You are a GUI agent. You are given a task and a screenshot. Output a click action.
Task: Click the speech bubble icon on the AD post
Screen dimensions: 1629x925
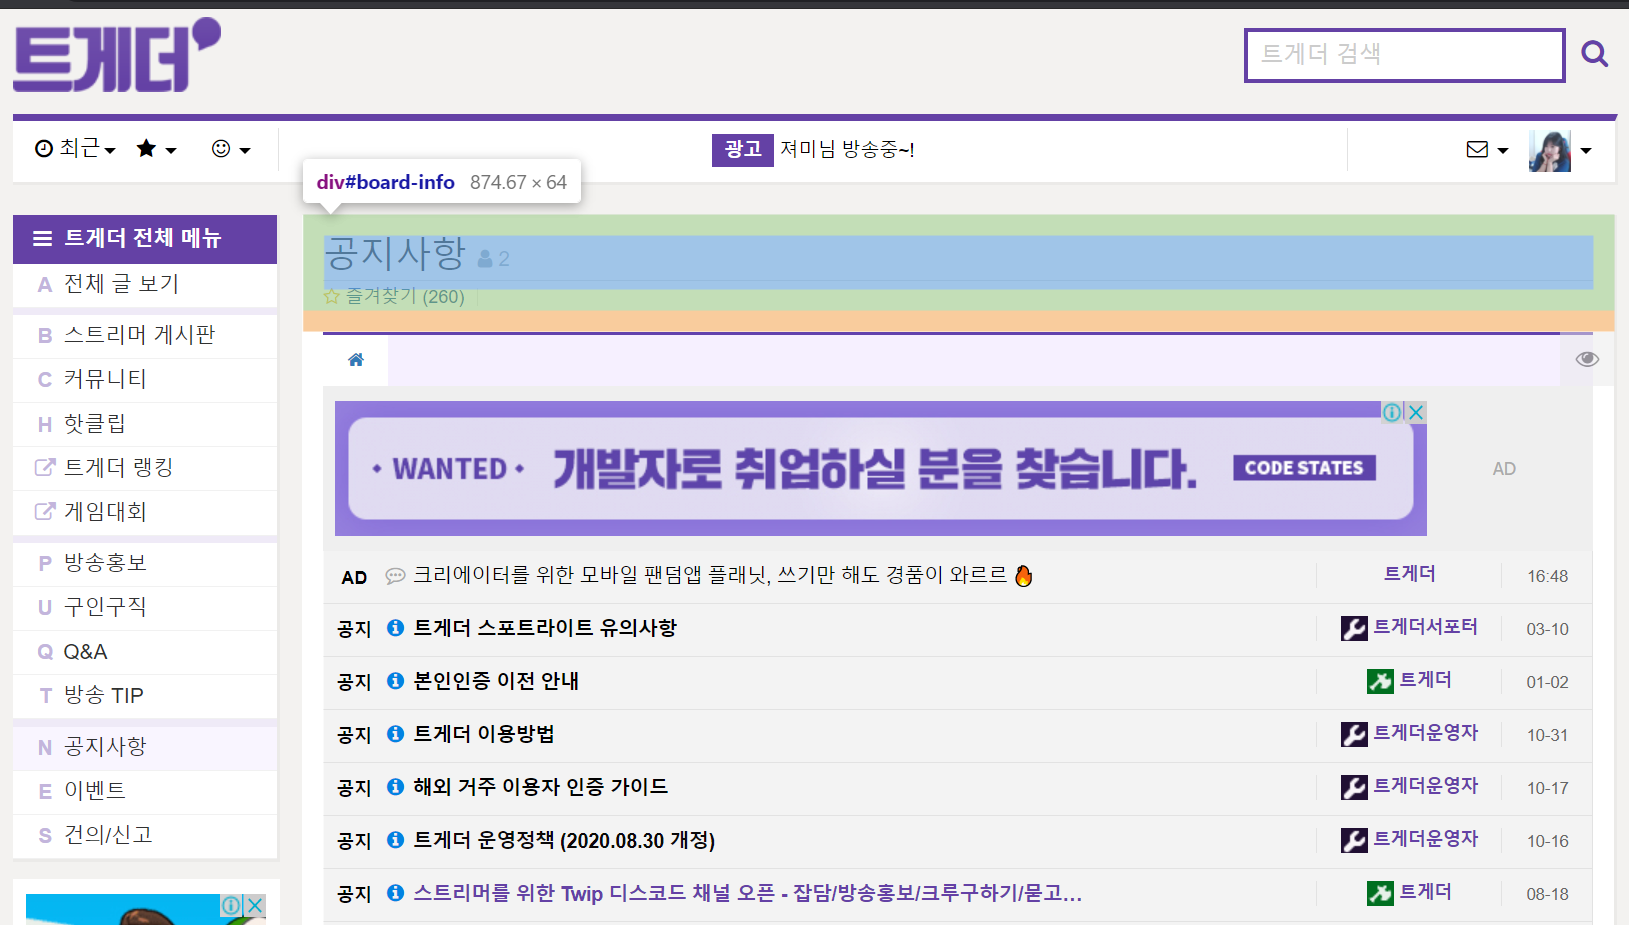[x=396, y=576]
